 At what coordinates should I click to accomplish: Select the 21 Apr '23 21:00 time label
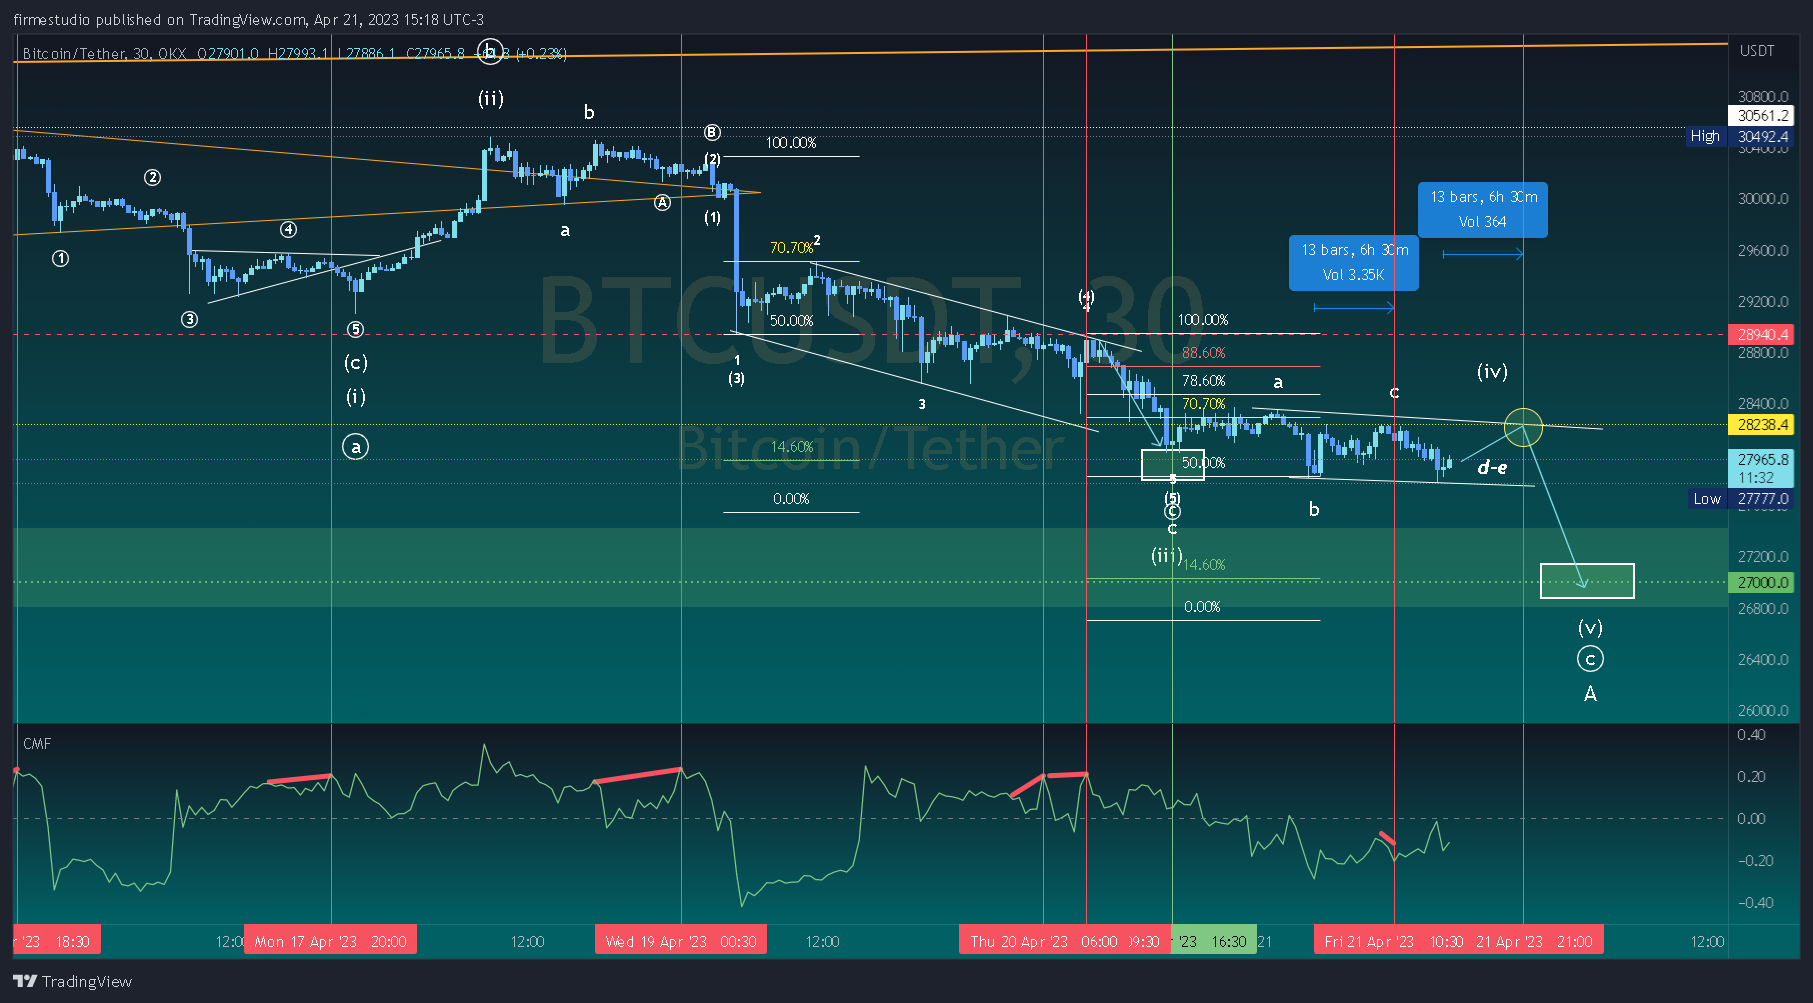click(1534, 941)
